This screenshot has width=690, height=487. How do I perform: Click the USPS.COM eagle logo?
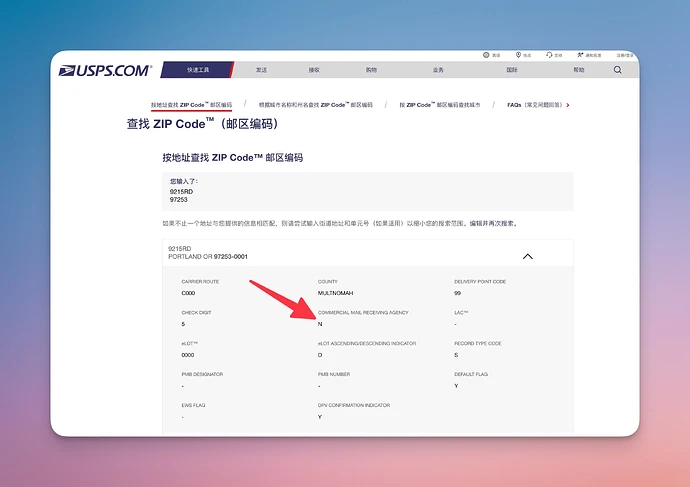[x=105, y=71]
